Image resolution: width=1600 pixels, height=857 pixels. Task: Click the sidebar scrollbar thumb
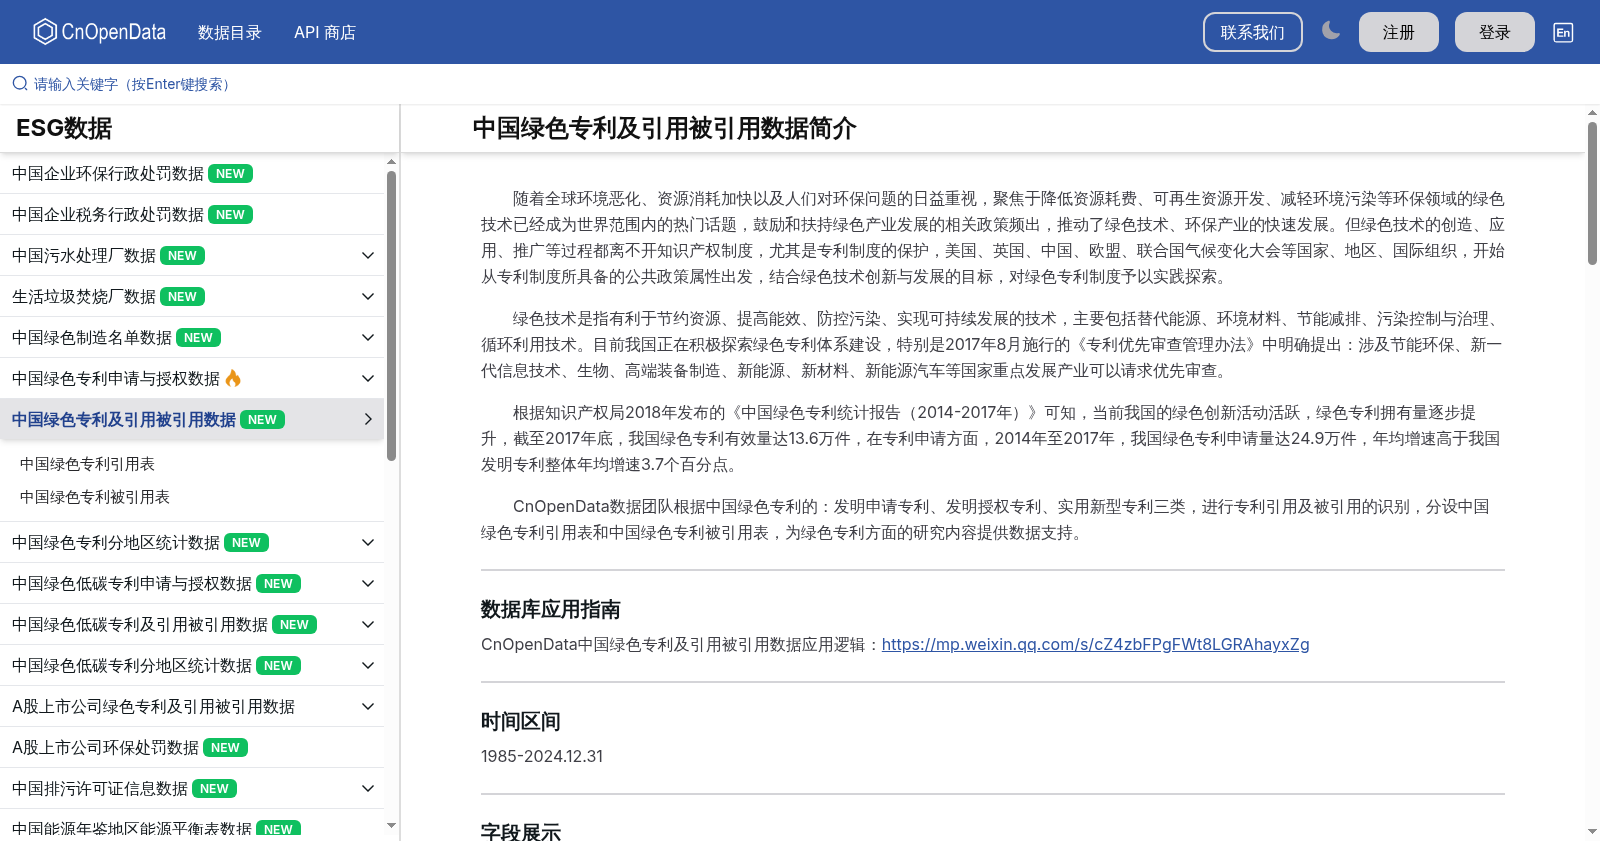point(391,315)
